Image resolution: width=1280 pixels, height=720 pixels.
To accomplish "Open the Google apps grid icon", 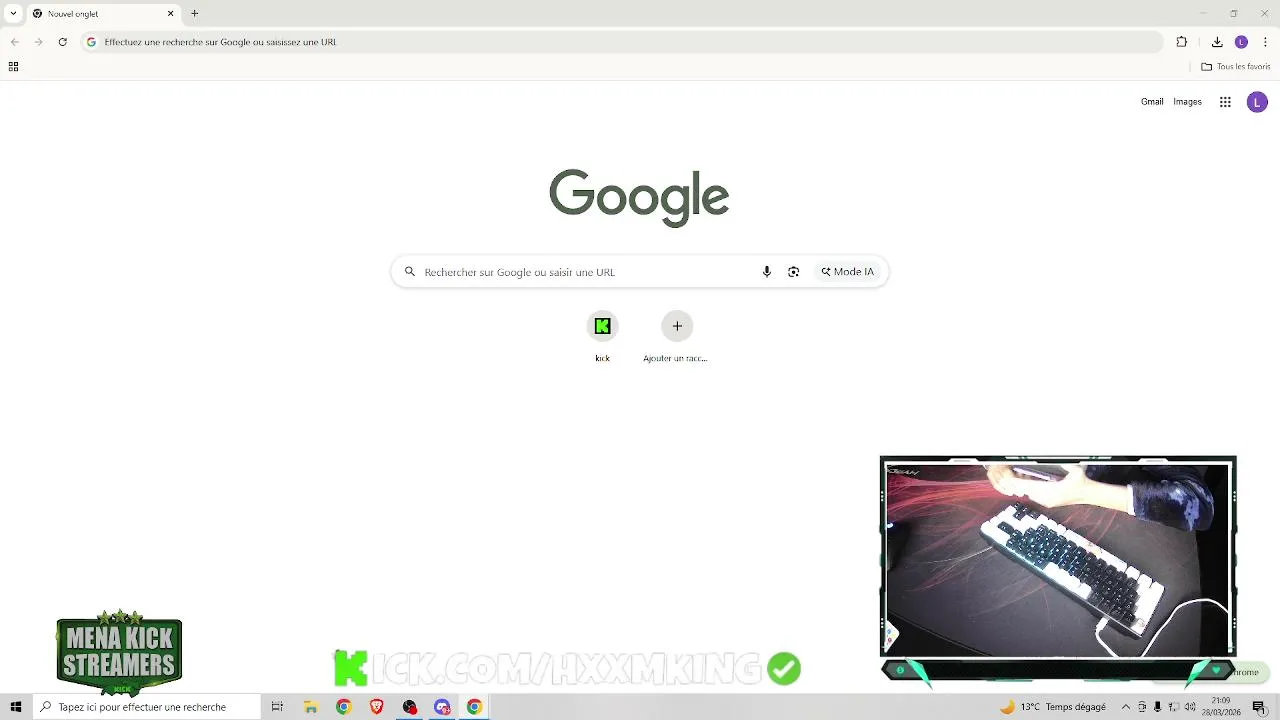I will coord(1225,102).
